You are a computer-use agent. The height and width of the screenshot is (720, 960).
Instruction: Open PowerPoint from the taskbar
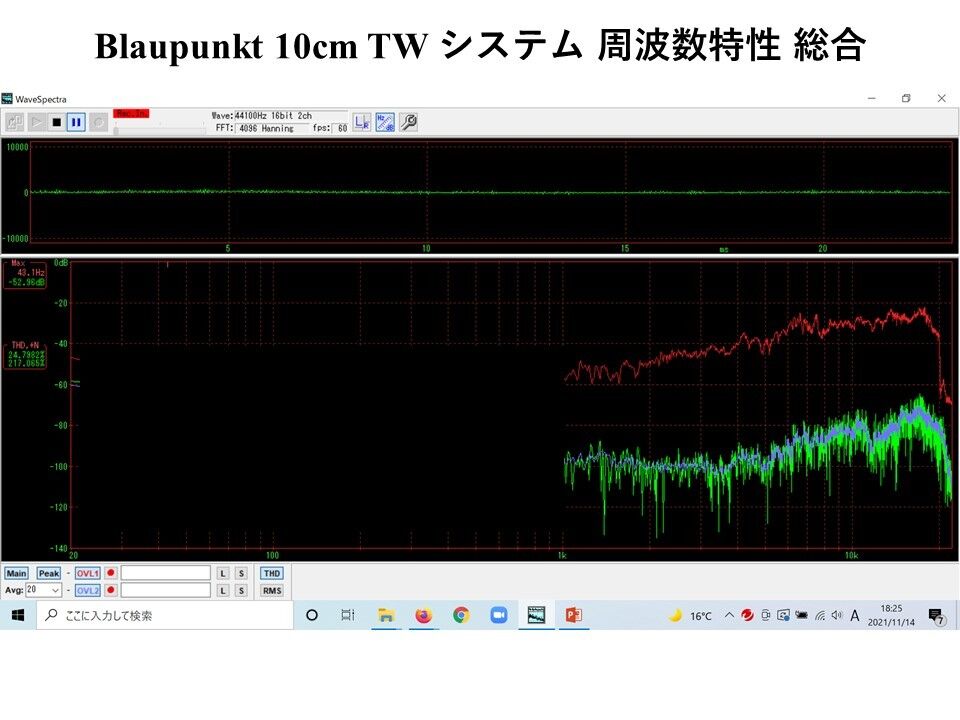pos(574,615)
